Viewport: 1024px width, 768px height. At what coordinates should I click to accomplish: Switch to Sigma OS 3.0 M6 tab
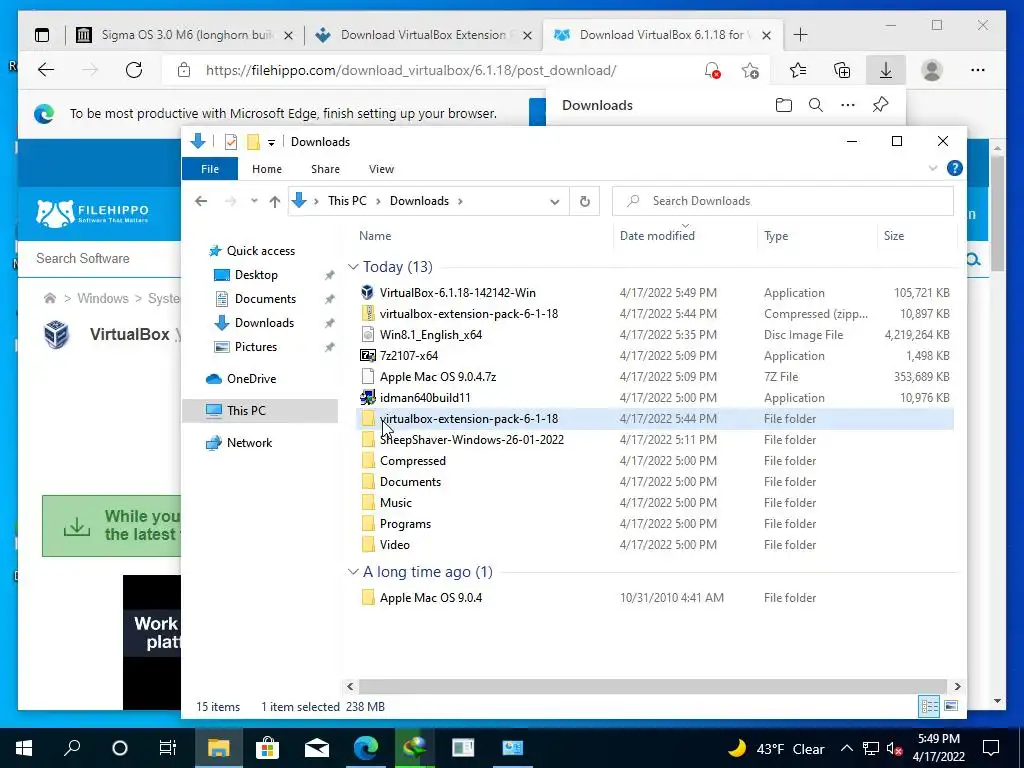[186, 35]
